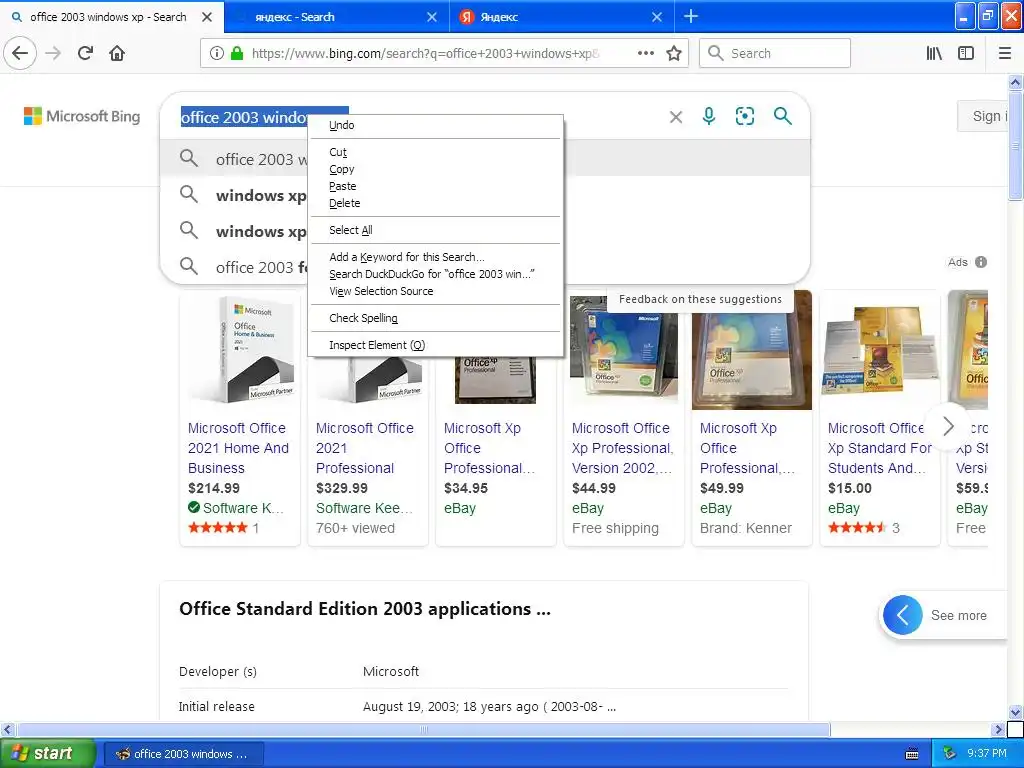Image resolution: width=1024 pixels, height=768 pixels.
Task: Select 'Check Spelling' in context menu
Action: [x=436, y=318]
